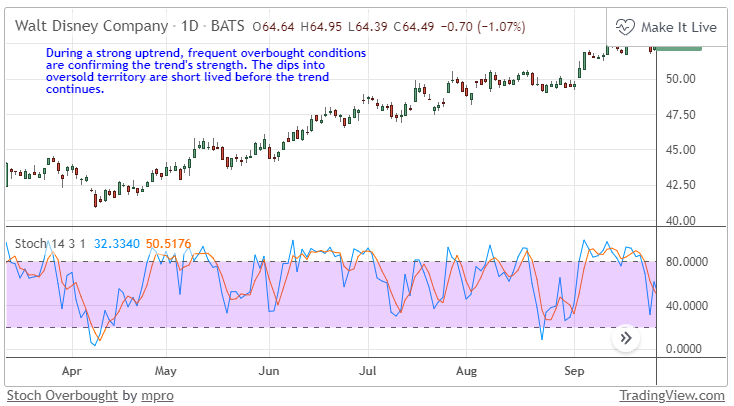
Task: Click the Apr label on time axis
Action: click(72, 371)
